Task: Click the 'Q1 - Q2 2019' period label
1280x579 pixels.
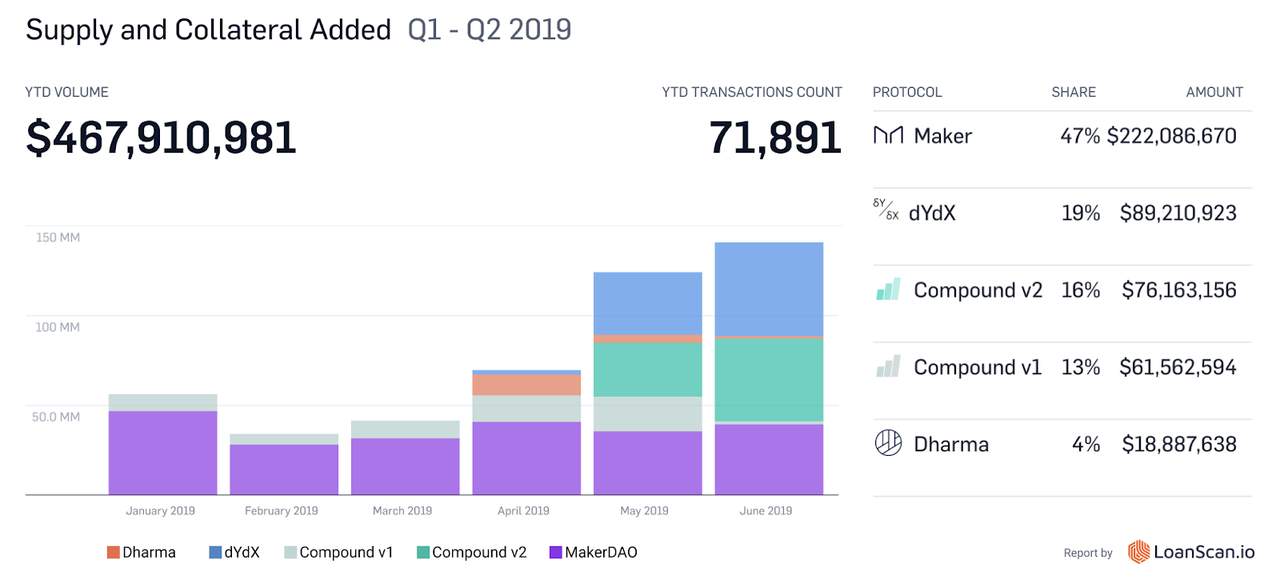Action: click(490, 30)
